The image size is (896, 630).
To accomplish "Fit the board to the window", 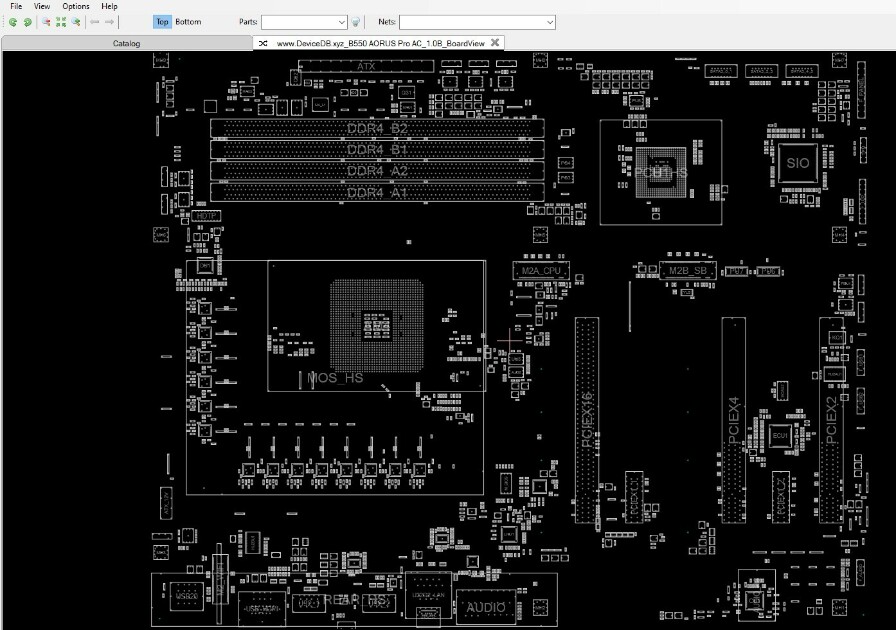I will pyautogui.click(x=61, y=22).
